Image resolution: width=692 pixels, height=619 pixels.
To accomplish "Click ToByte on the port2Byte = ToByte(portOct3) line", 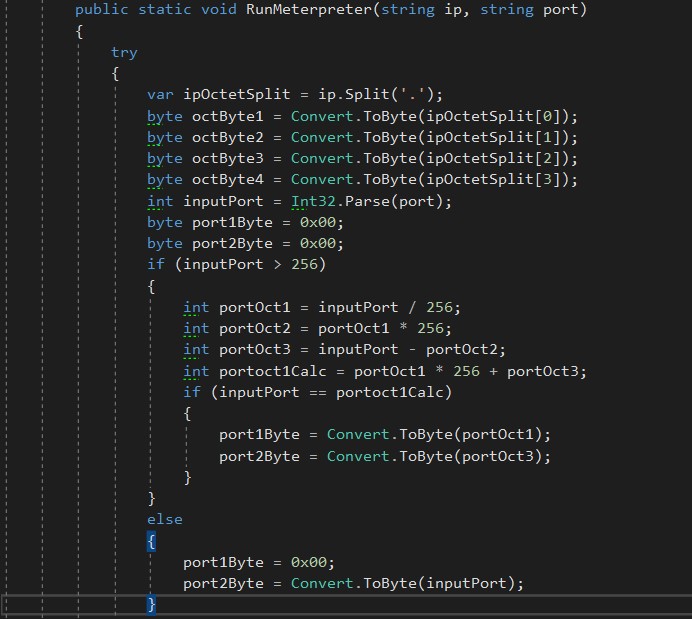I will pyautogui.click(x=425, y=456).
